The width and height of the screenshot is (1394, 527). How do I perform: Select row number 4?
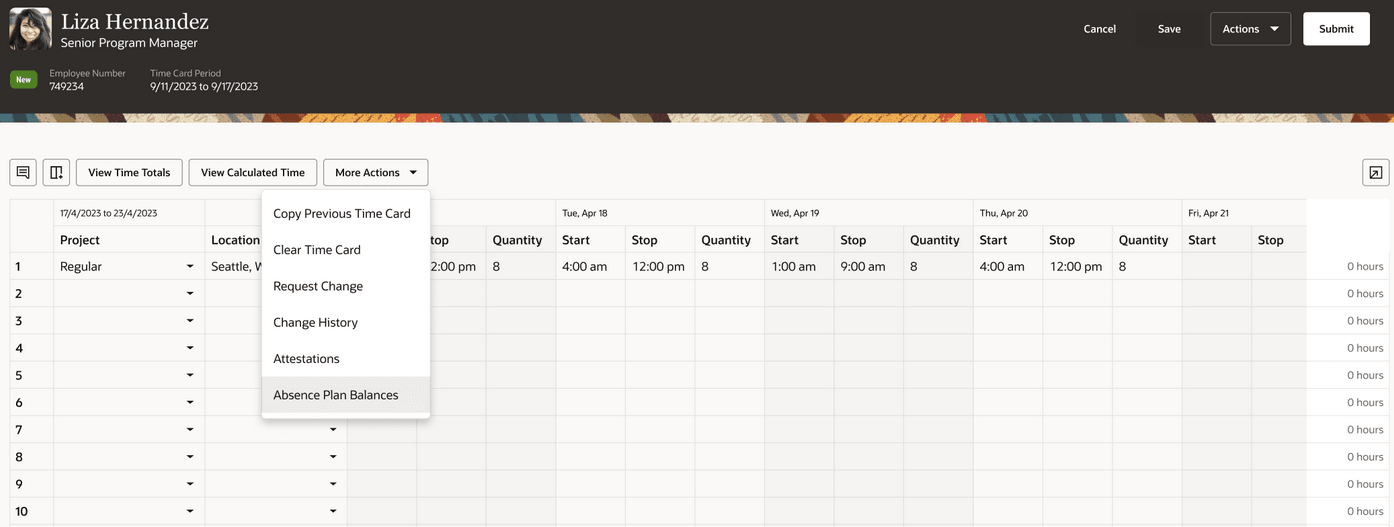[19, 348]
